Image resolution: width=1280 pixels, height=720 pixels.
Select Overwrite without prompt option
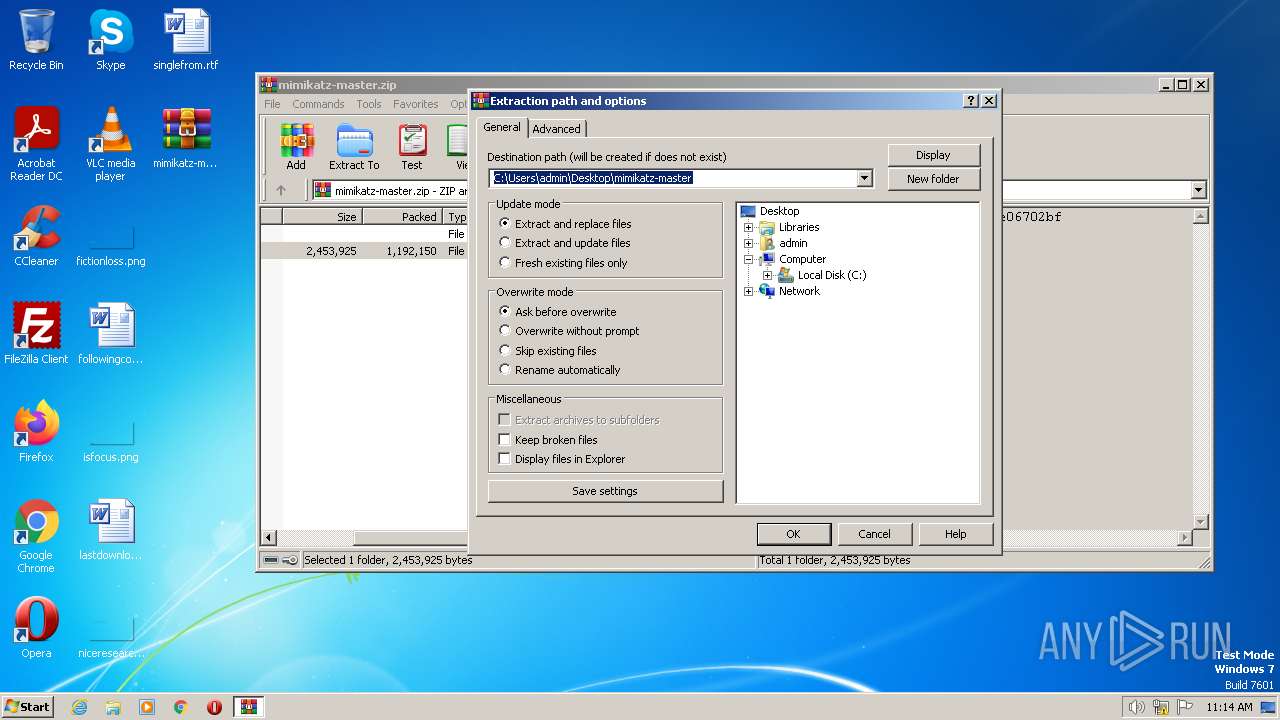(x=569, y=331)
